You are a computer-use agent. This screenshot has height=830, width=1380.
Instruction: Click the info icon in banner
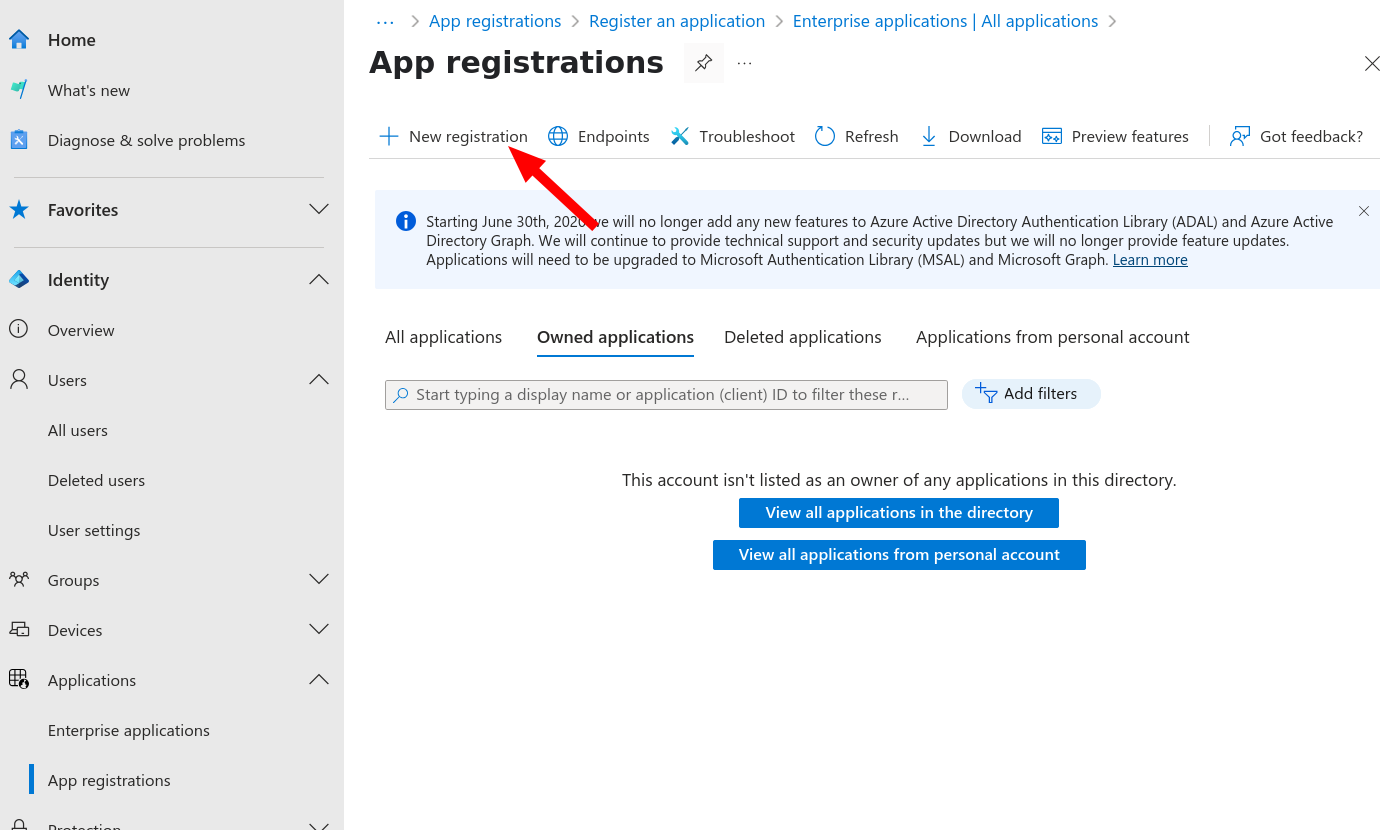406,222
